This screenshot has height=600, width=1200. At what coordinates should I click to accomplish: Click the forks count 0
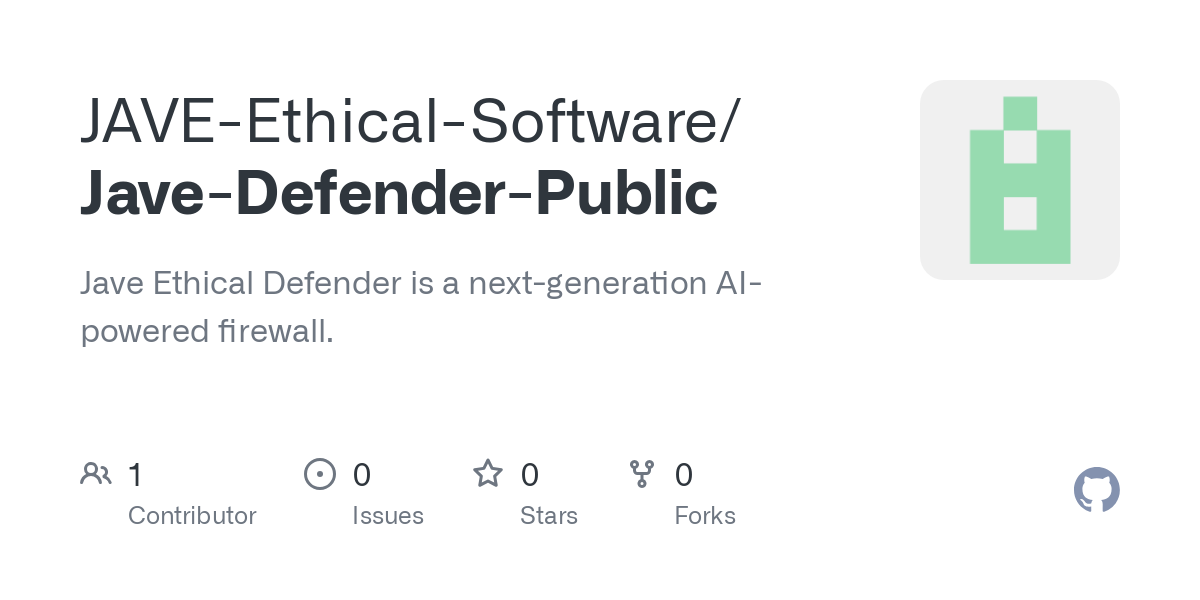tap(684, 474)
